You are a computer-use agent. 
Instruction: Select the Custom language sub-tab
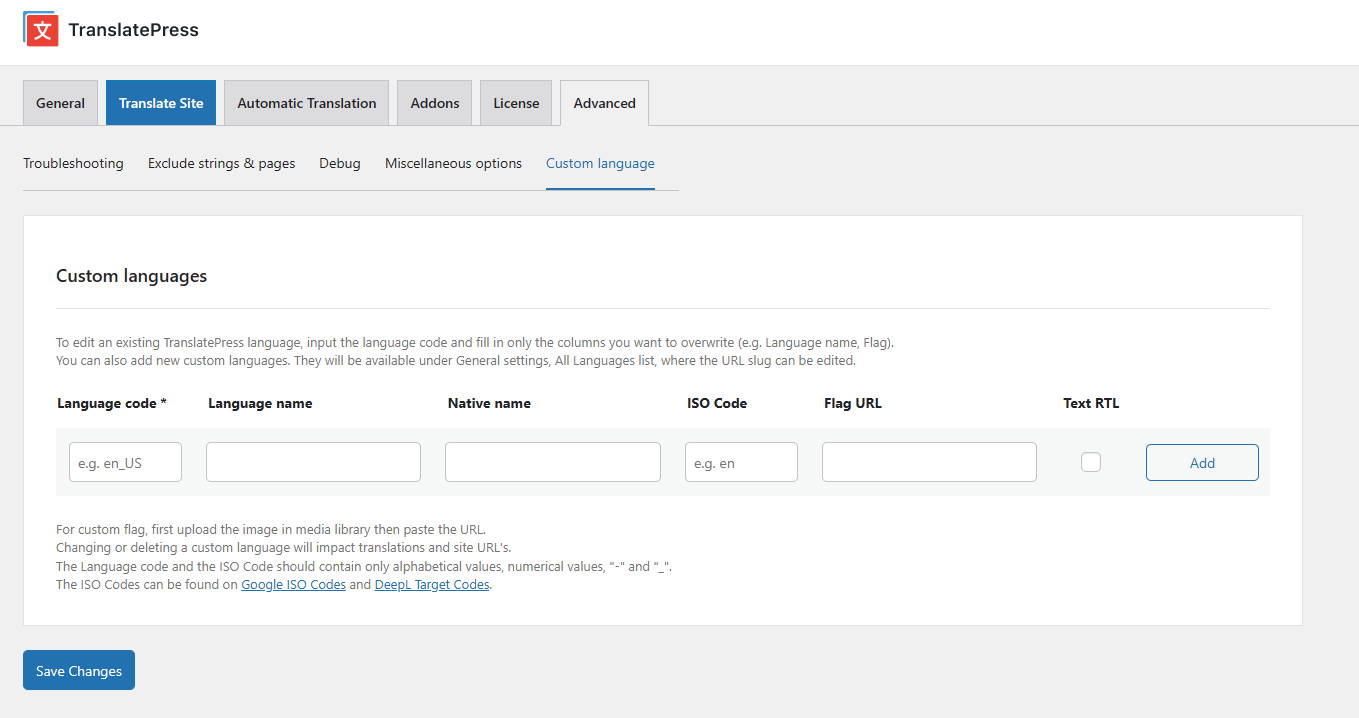[600, 163]
